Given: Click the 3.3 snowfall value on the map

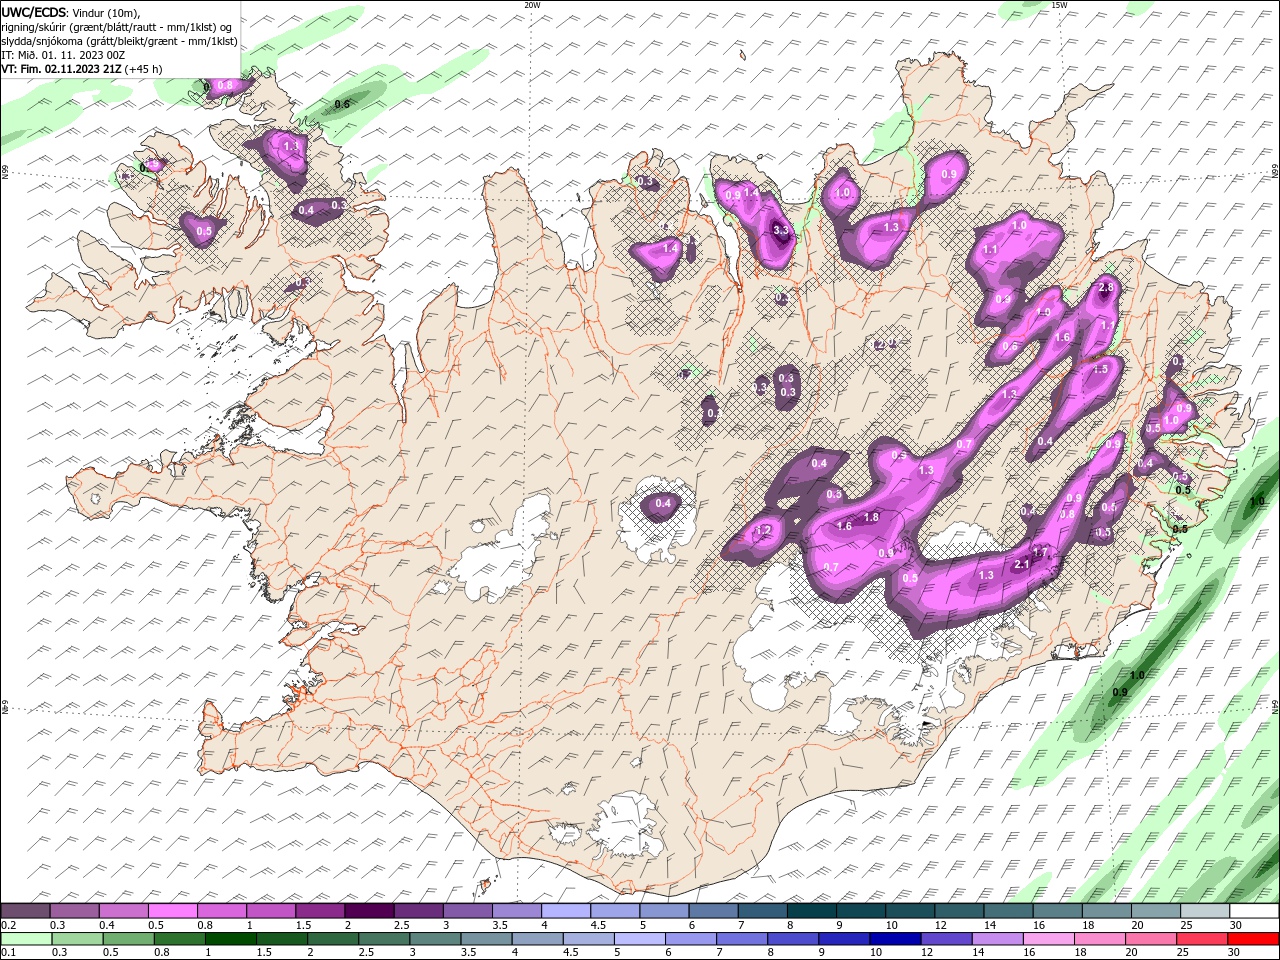Looking at the screenshot, I should [x=782, y=230].
